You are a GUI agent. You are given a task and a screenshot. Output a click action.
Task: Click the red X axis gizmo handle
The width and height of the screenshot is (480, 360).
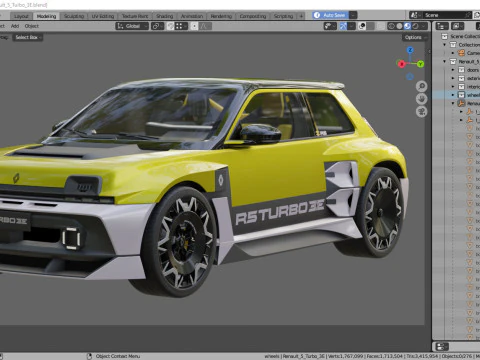tap(401, 64)
